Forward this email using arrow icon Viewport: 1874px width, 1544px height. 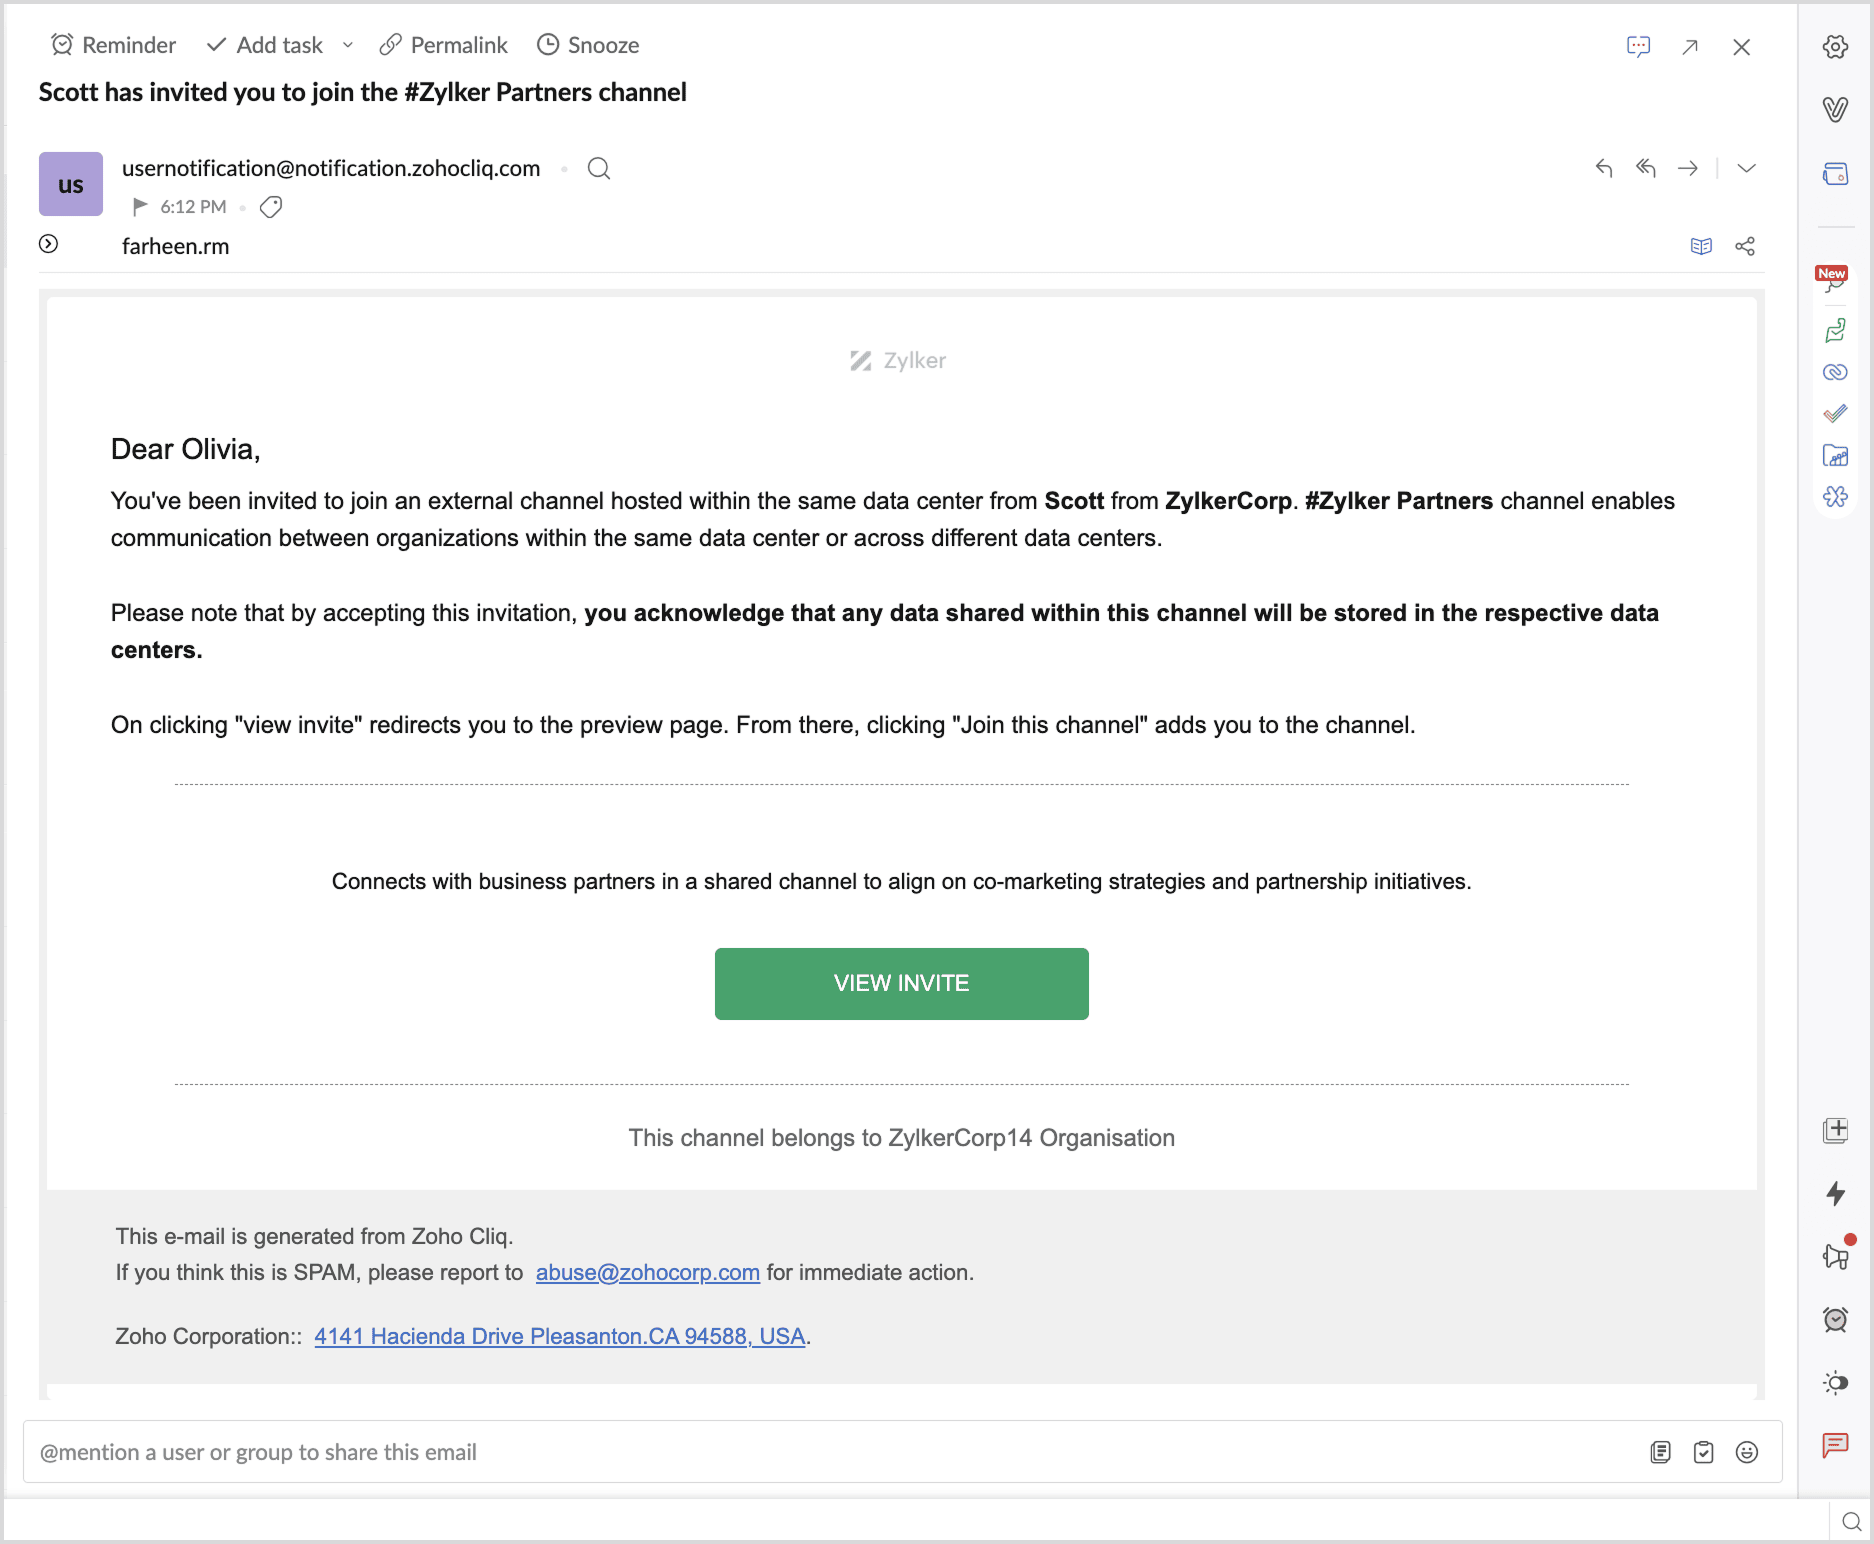click(x=1688, y=168)
